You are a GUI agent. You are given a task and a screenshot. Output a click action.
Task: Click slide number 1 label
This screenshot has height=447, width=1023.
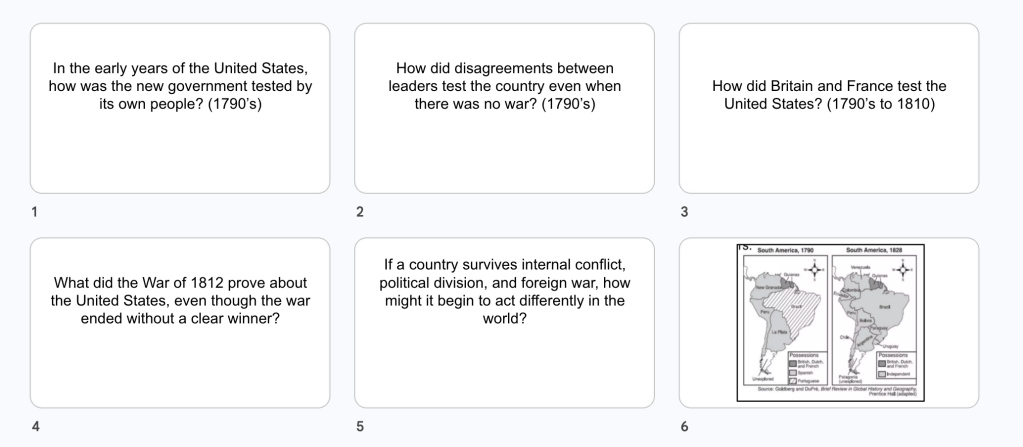[x=34, y=212]
